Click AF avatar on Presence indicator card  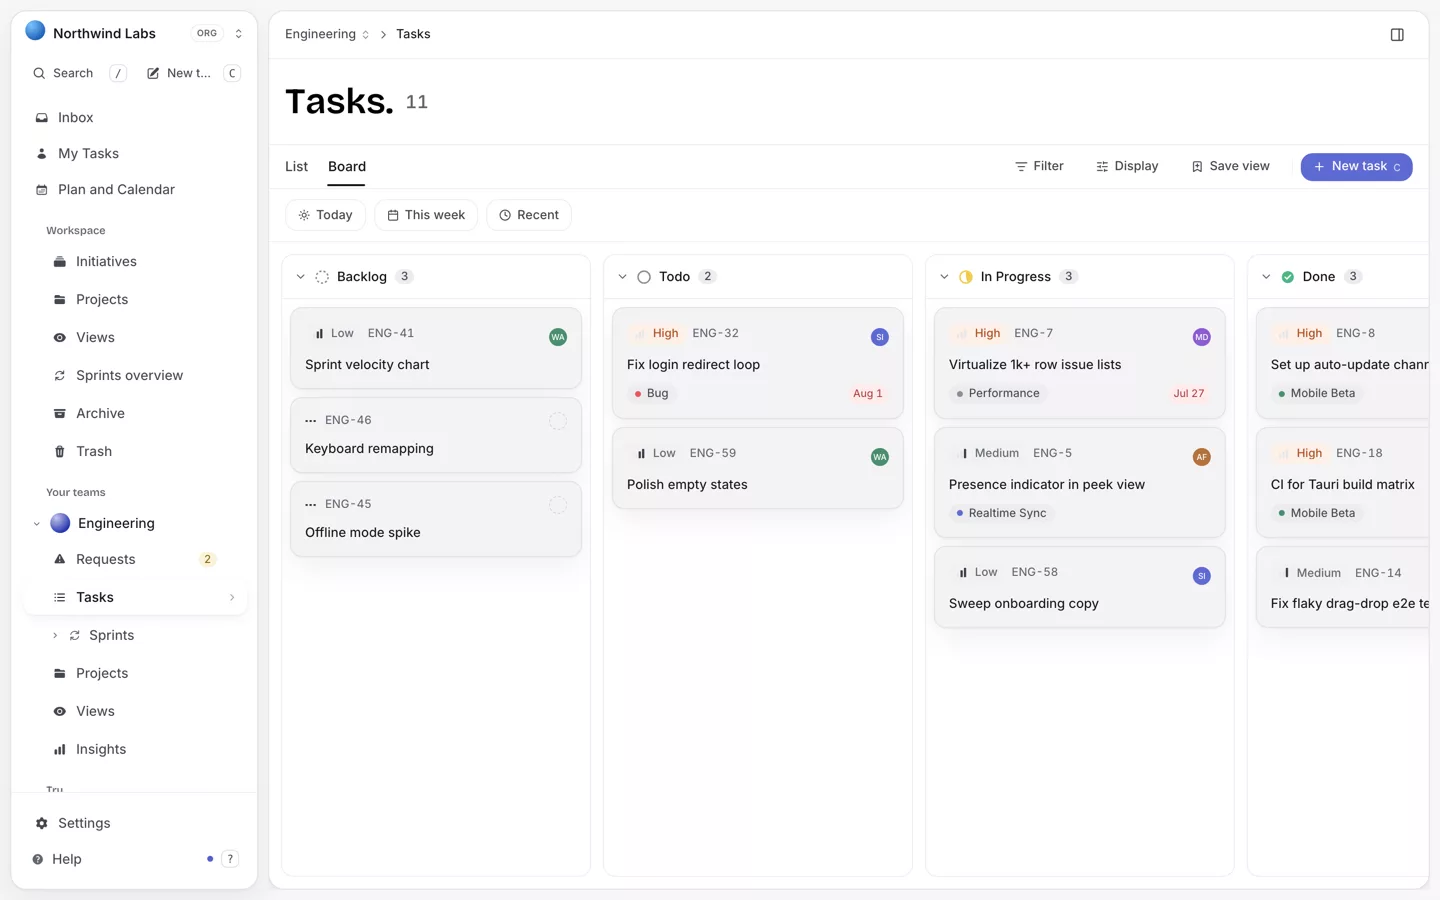[x=1202, y=458]
